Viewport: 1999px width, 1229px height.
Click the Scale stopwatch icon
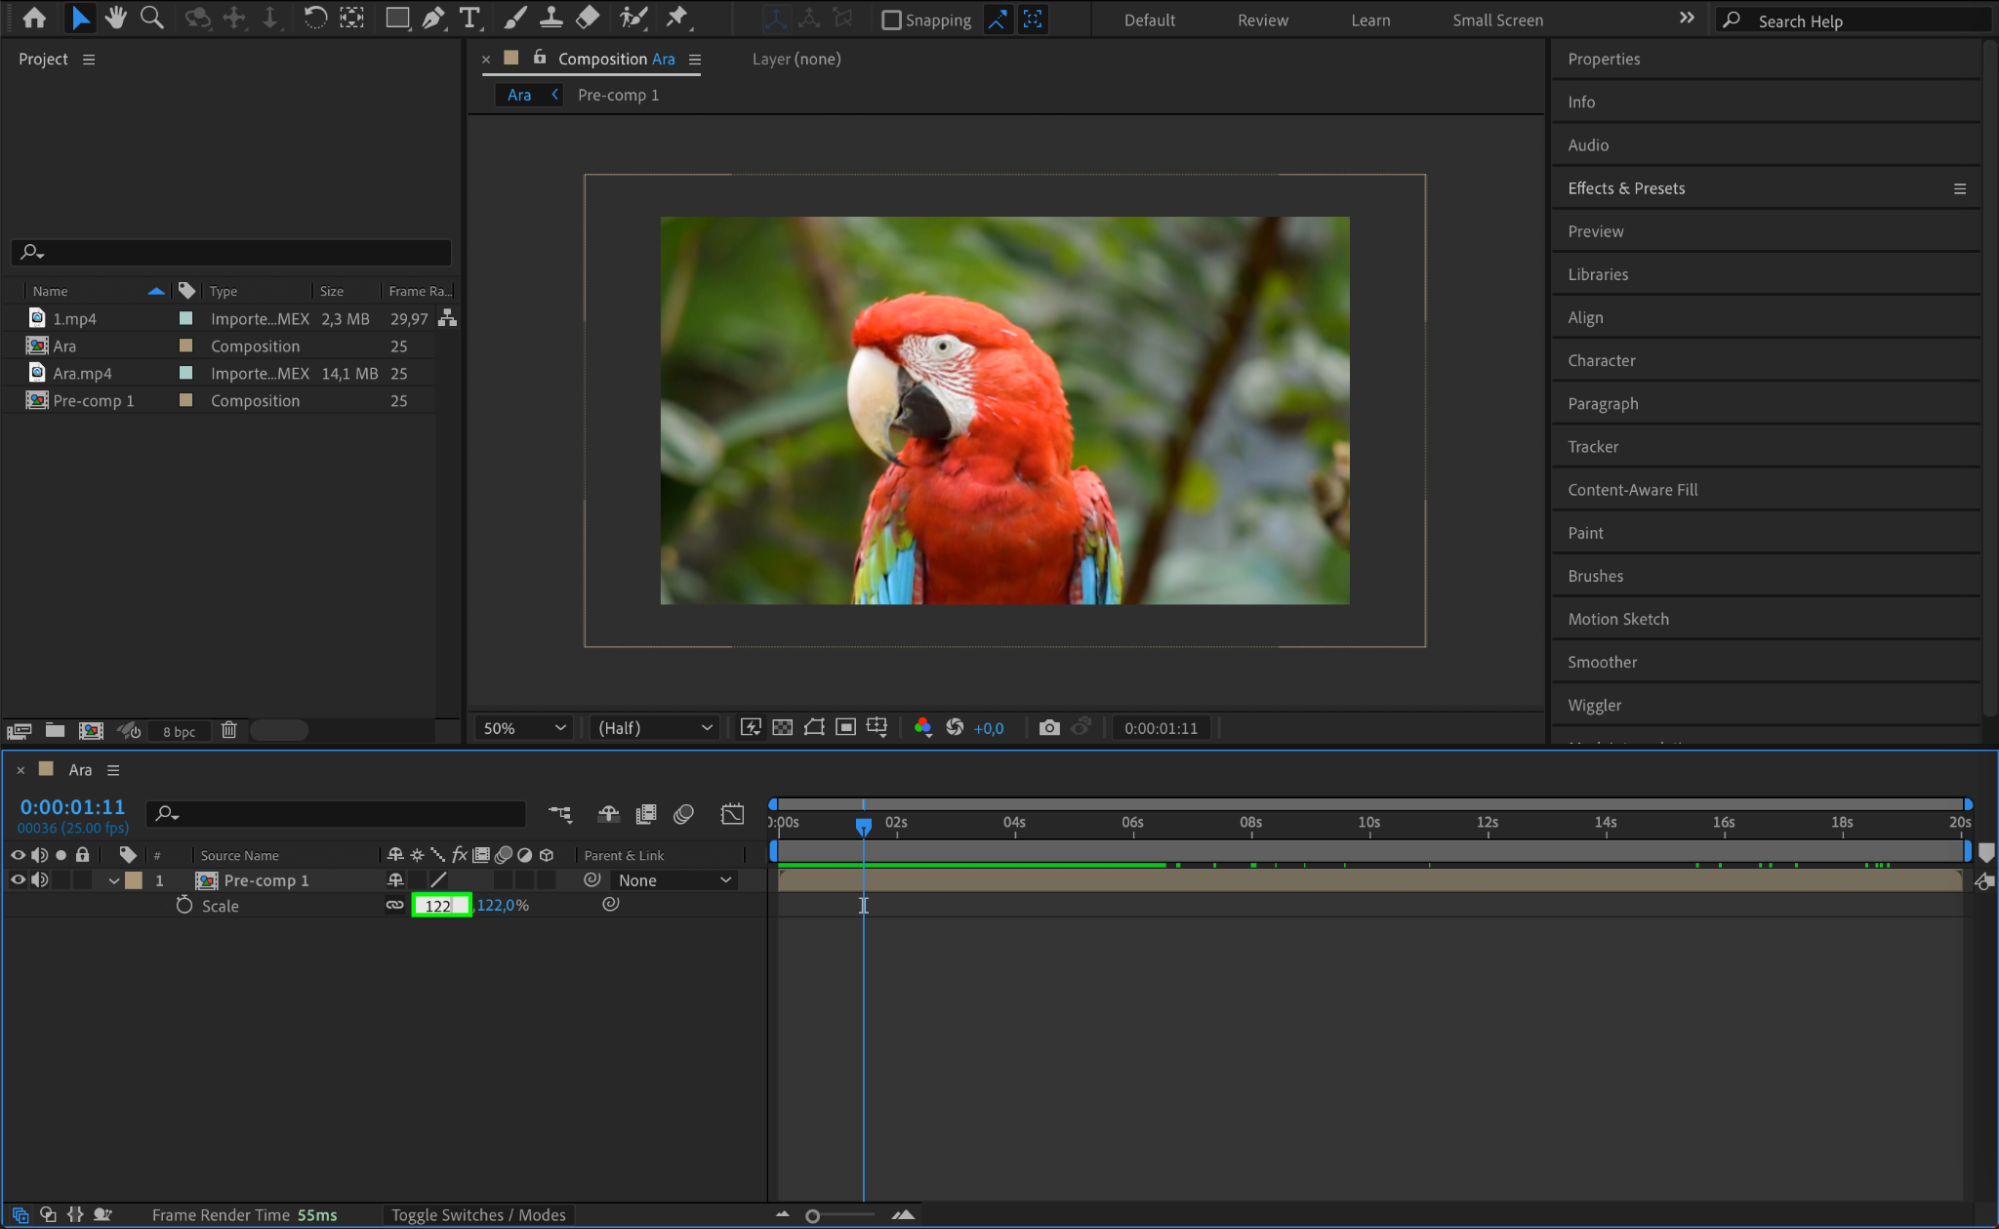[x=184, y=905]
